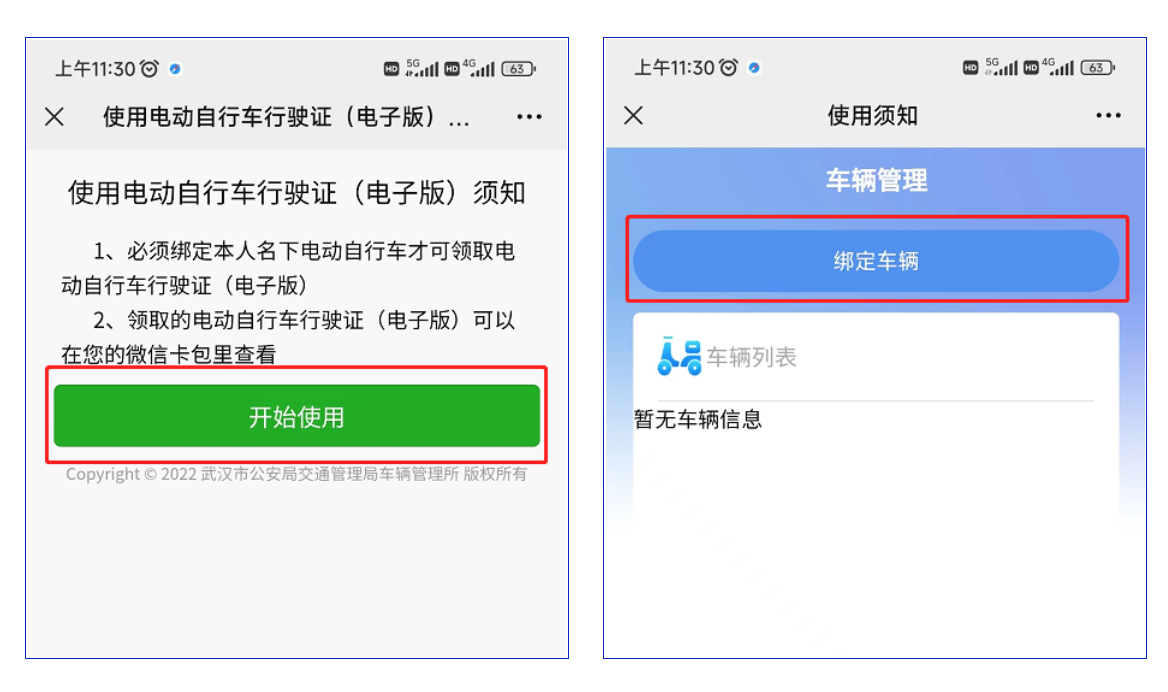Click the 暂无车辆信息 empty list message

point(698,419)
